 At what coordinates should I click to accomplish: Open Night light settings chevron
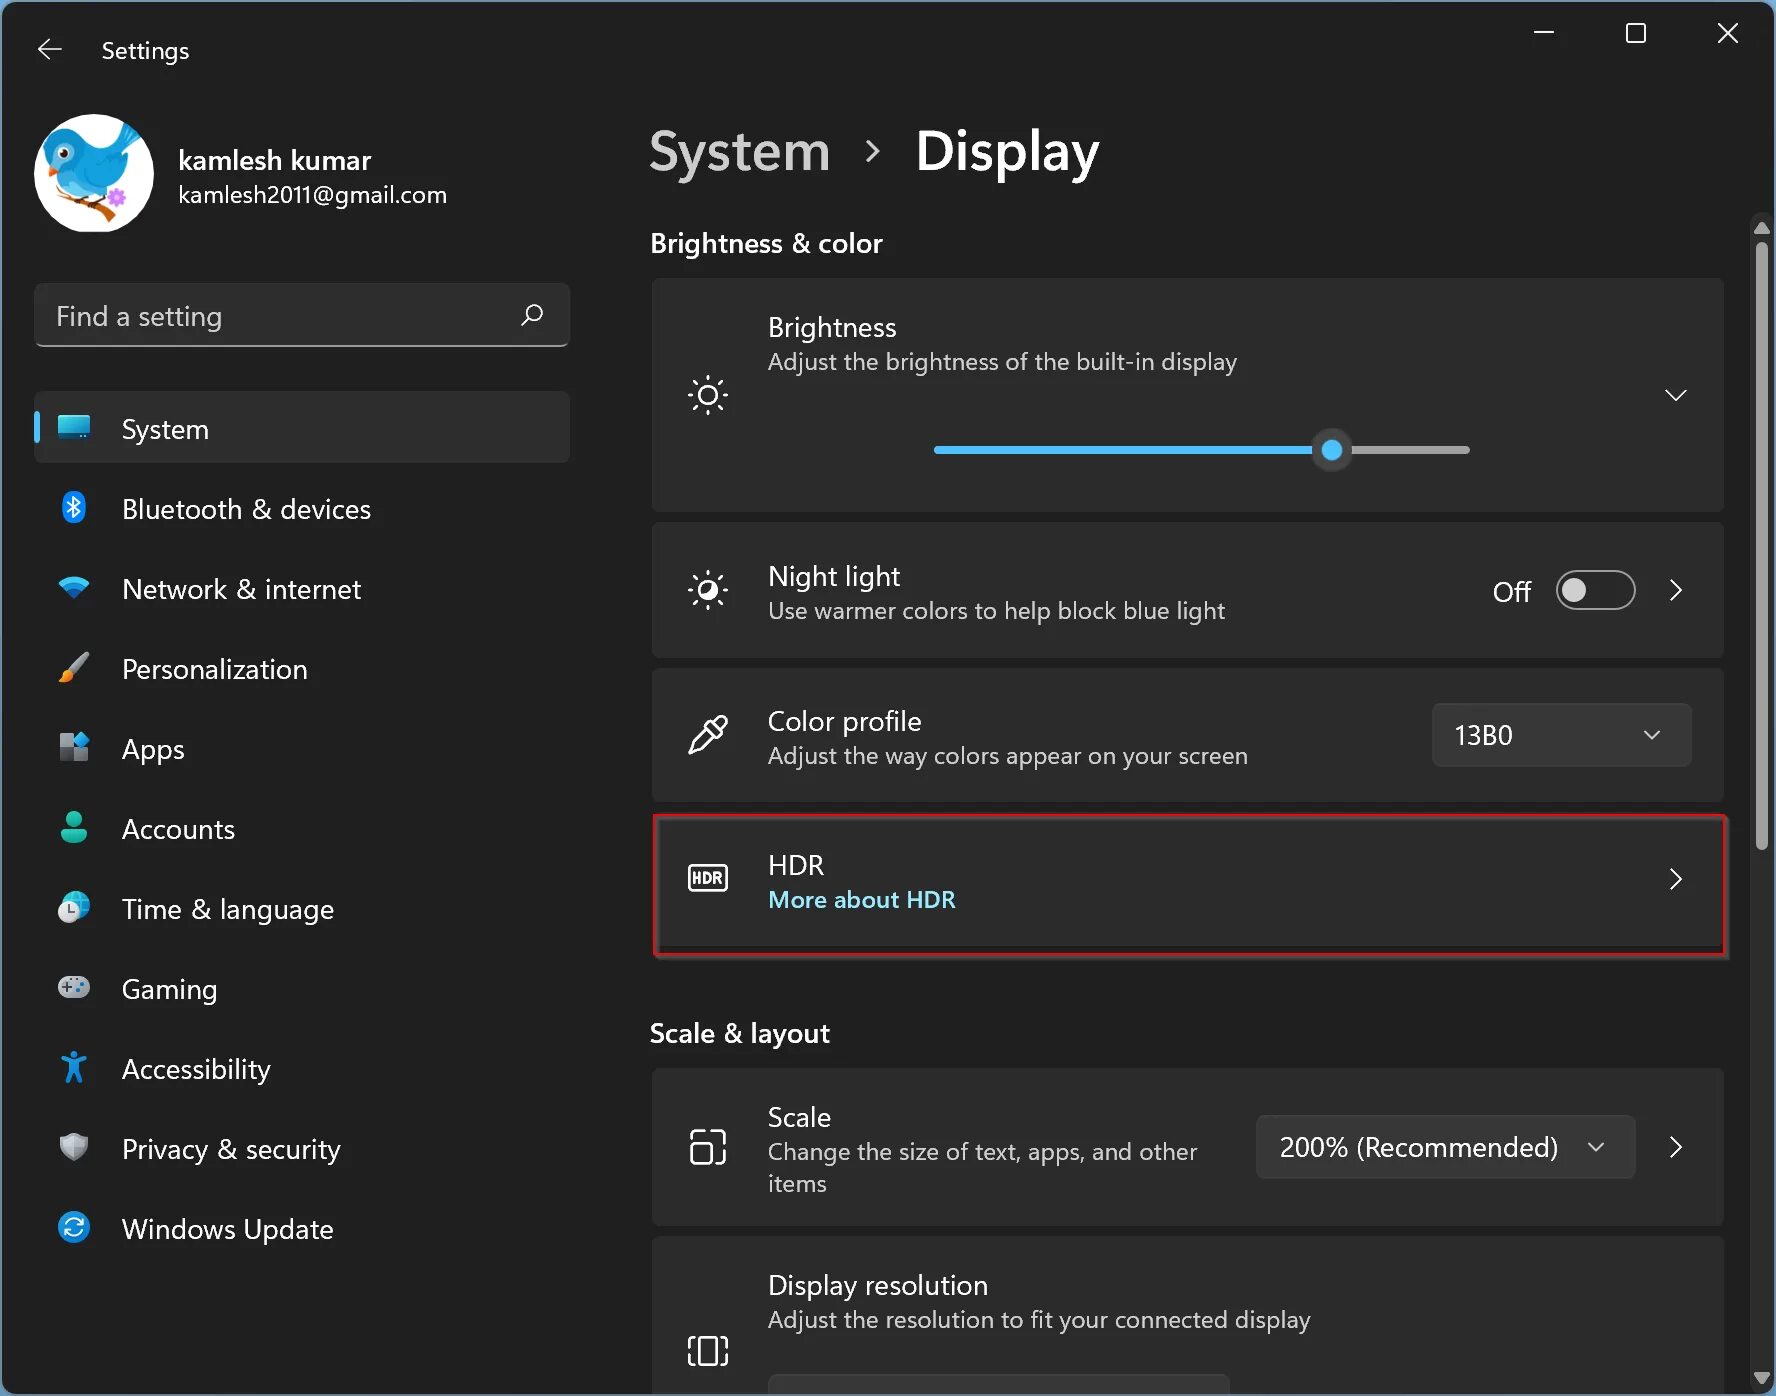1676,591
